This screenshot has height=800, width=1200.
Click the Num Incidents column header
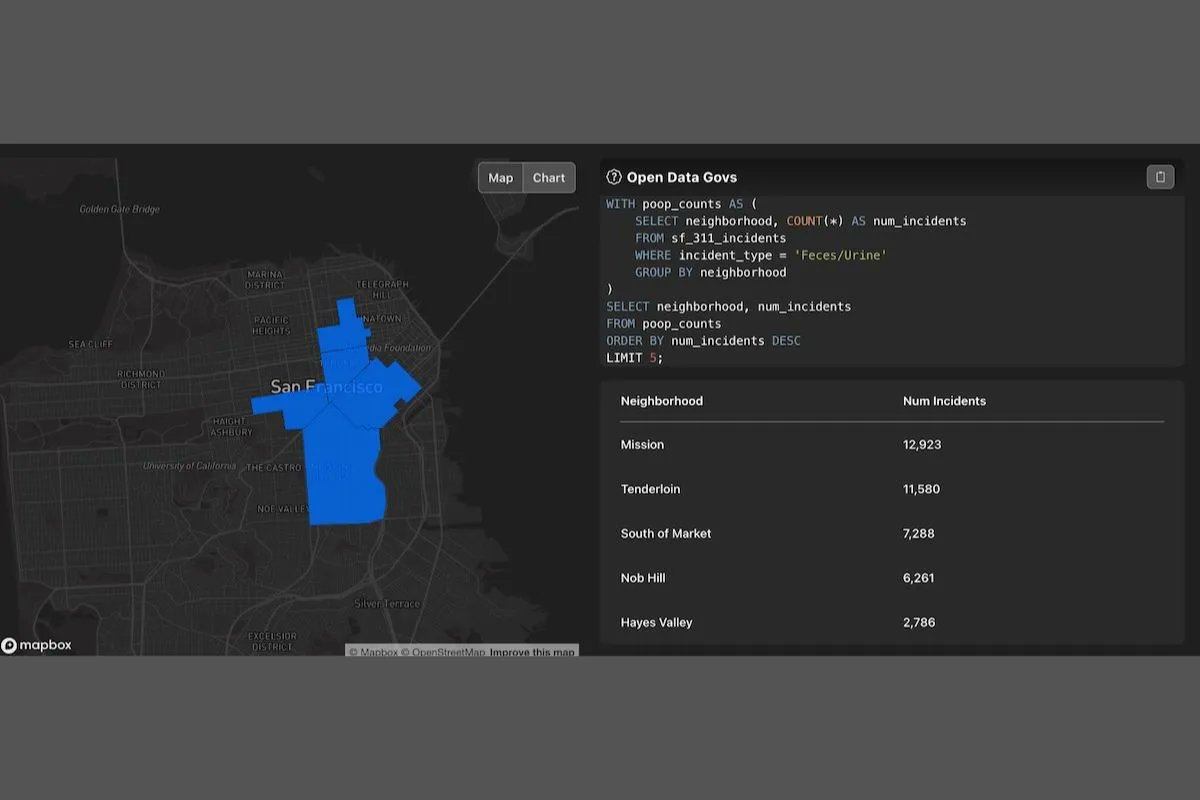[944, 401]
